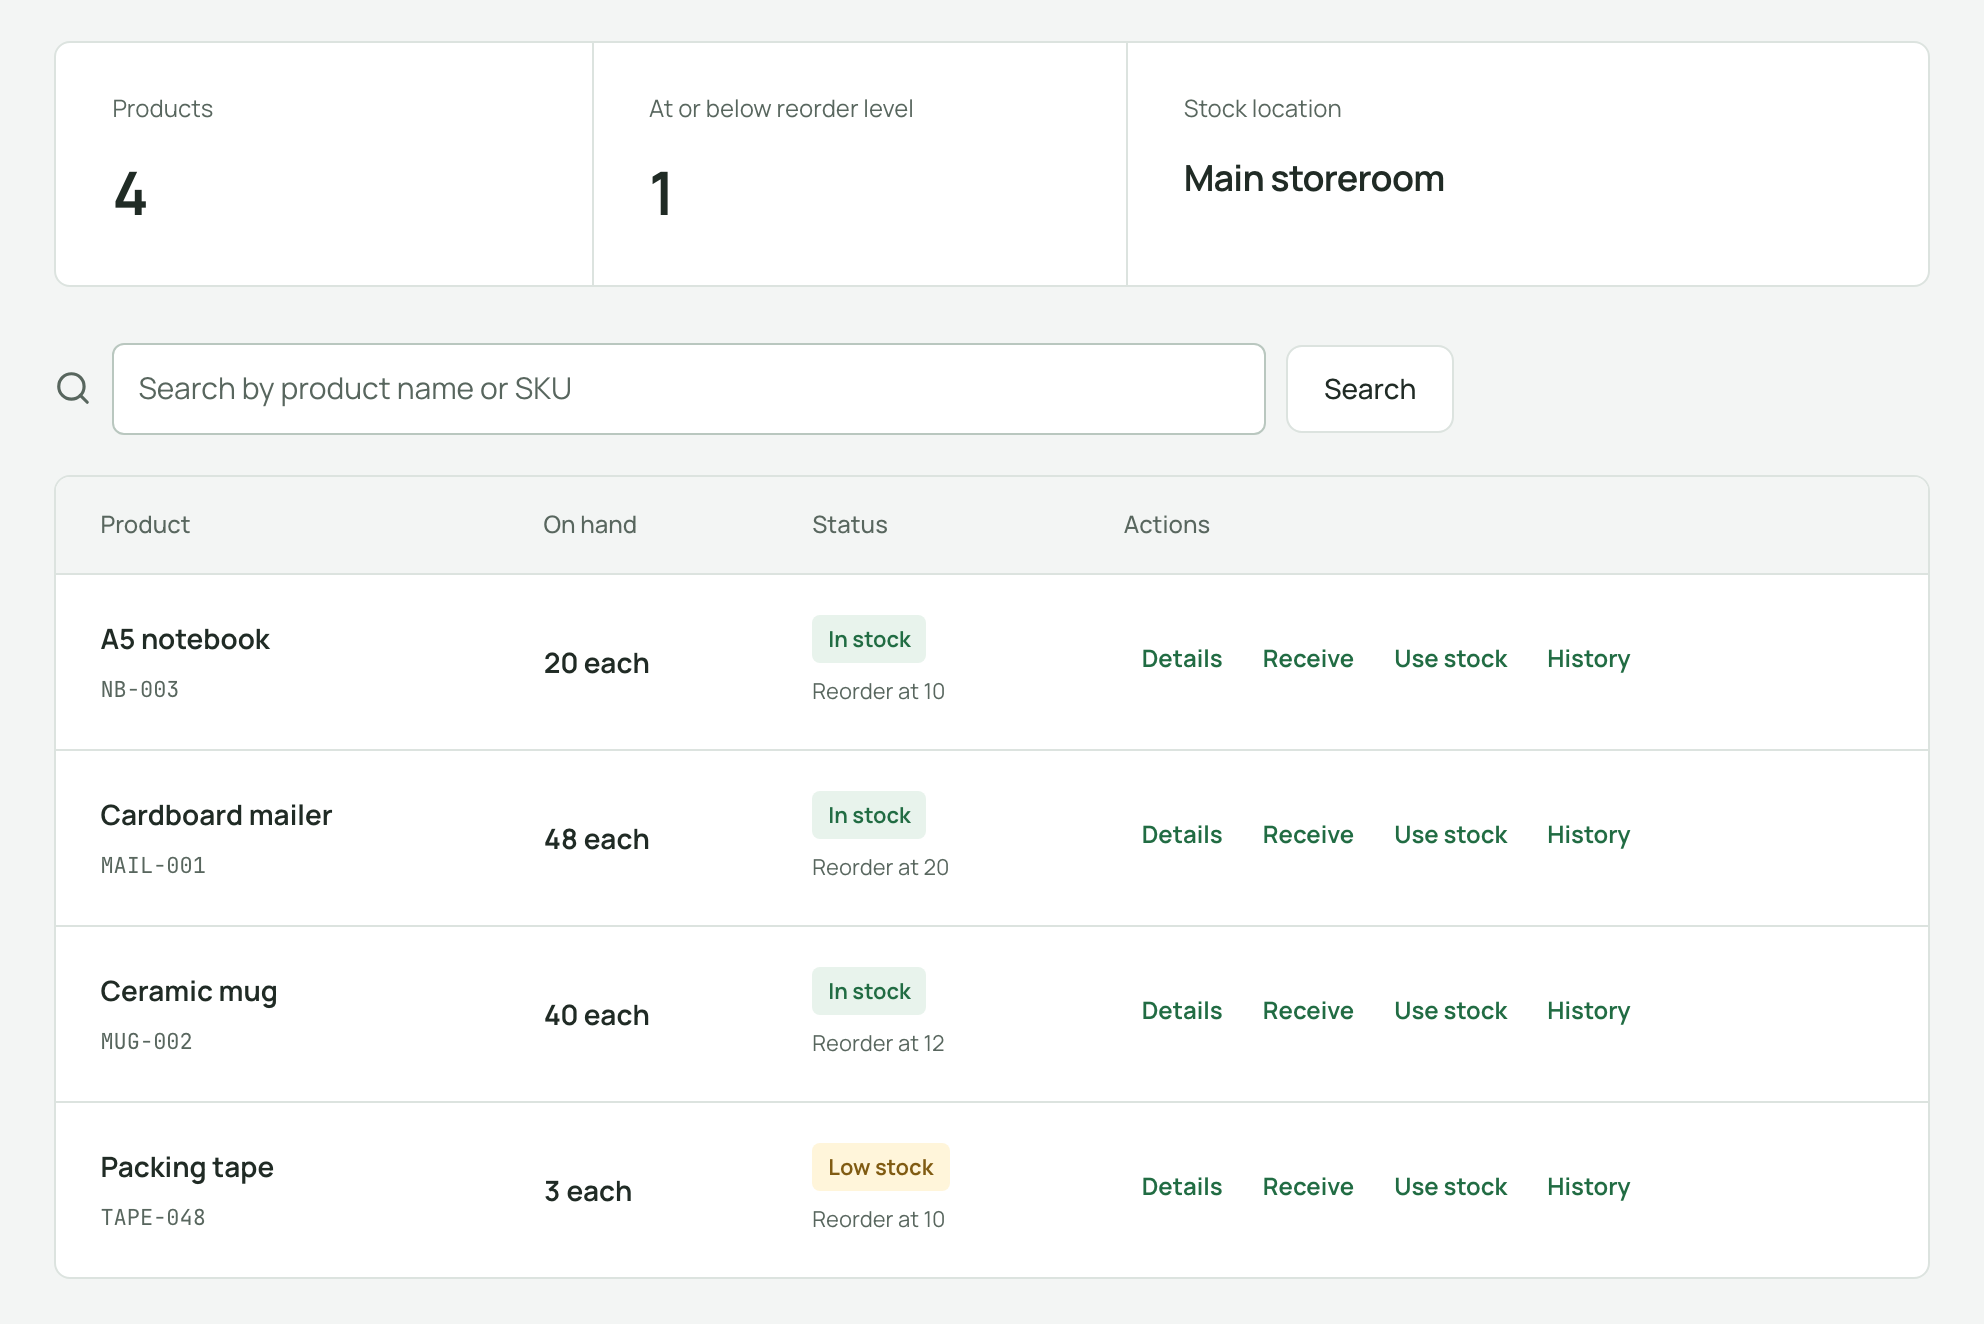Screen dimensions: 1984x1324
Task: Open Details for Ceramic mug
Action: pyautogui.click(x=1182, y=1011)
